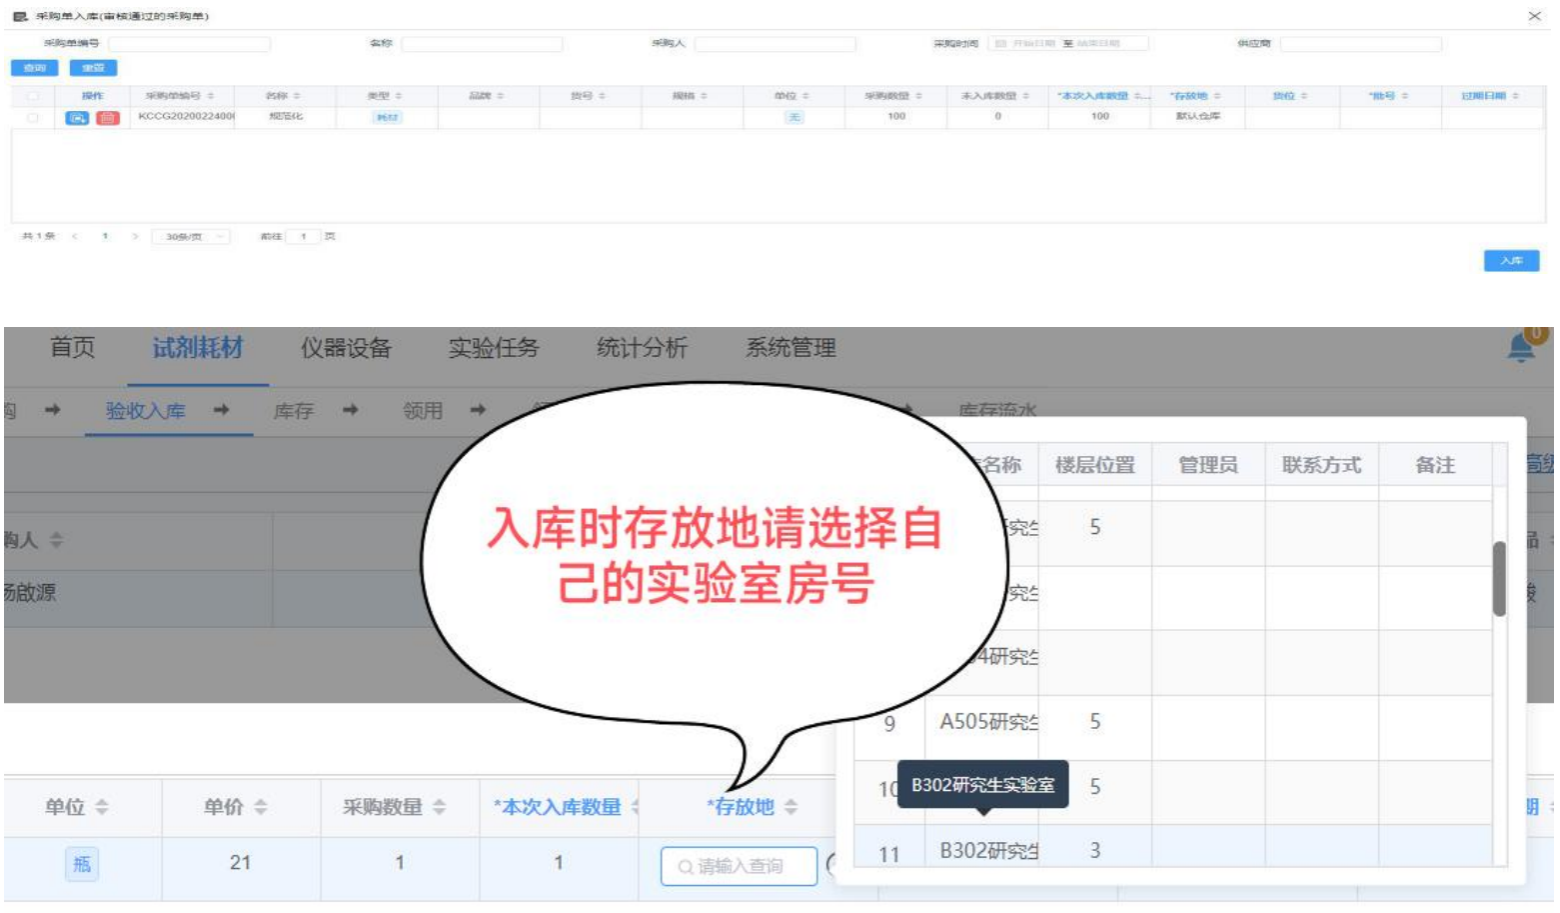
Task: Open the 统计分析 menu tab
Action: (642, 348)
